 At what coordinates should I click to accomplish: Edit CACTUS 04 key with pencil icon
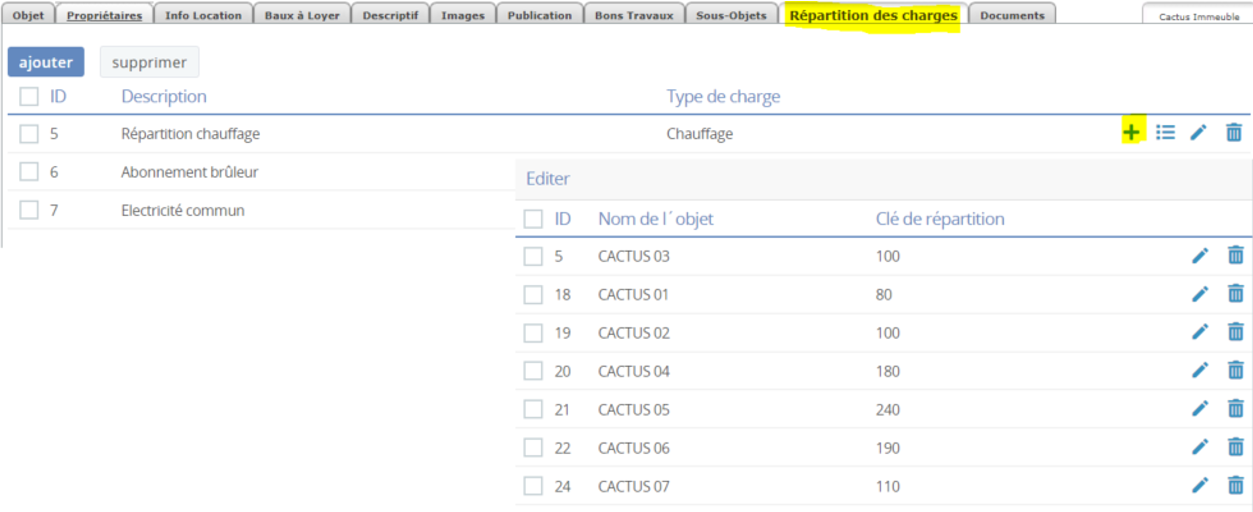pos(1200,371)
